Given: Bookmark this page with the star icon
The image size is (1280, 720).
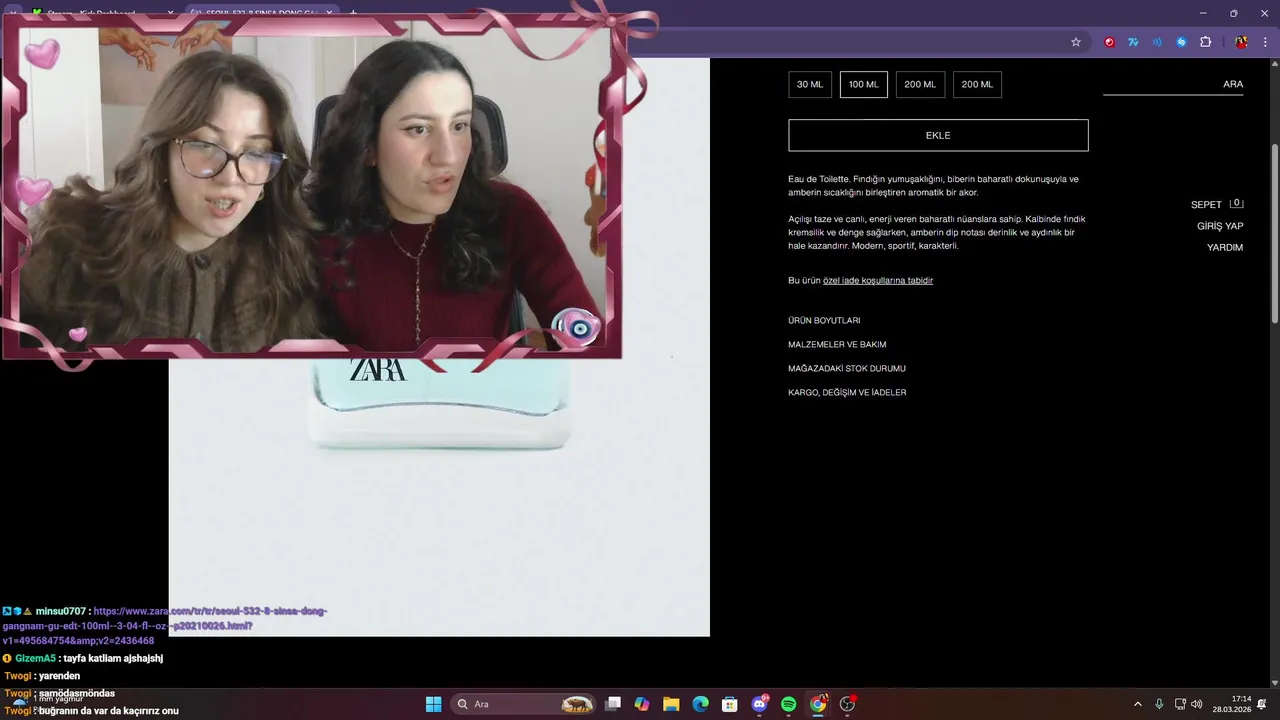Looking at the screenshot, I should (x=1076, y=42).
